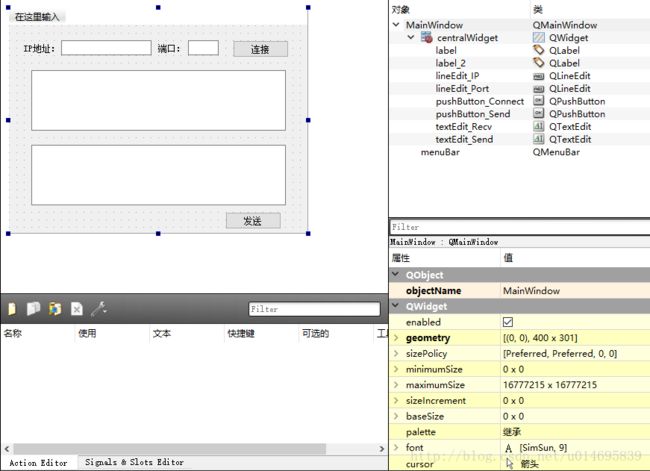The width and height of the screenshot is (650, 471).
Task: Select lineEdit_IP in the object tree
Action: click(x=457, y=76)
